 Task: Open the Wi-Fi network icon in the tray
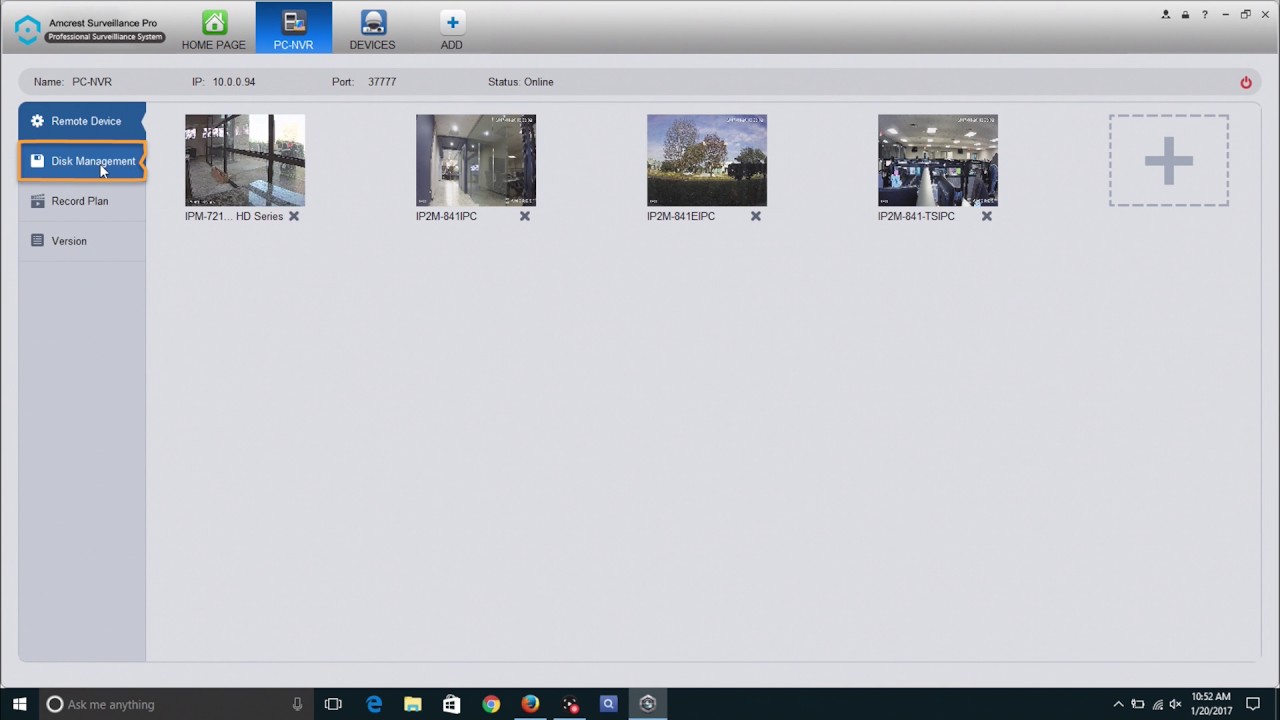[1157, 704]
